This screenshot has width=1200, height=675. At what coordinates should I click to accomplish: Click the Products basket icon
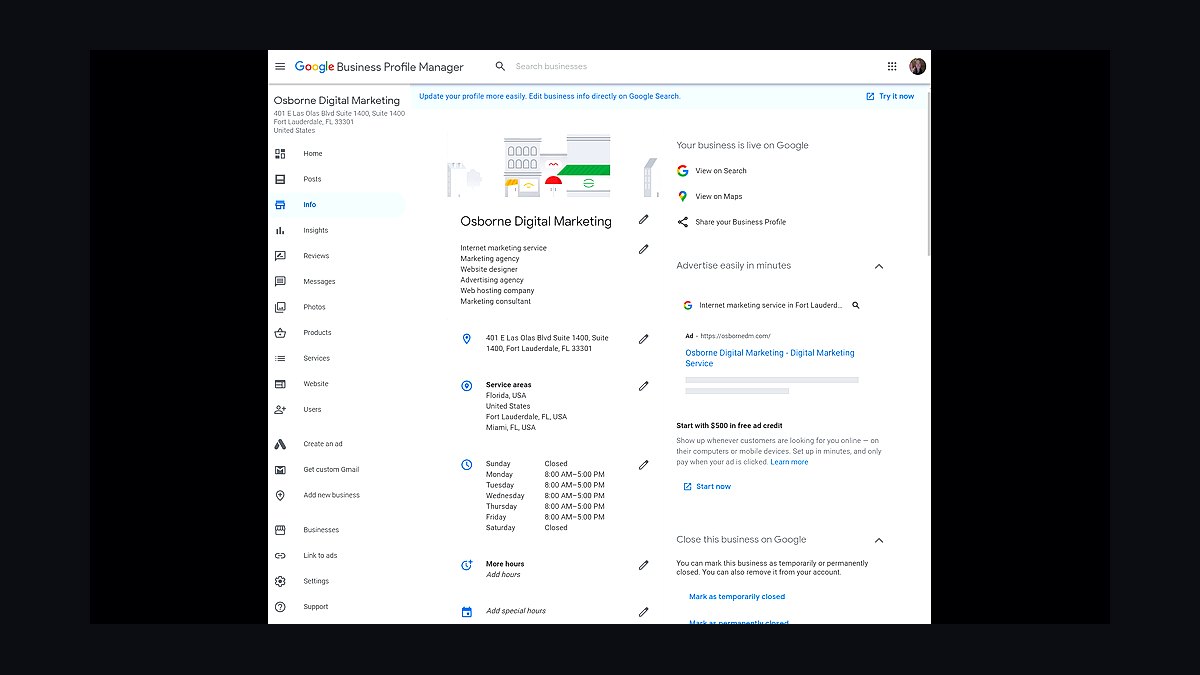tap(280, 333)
